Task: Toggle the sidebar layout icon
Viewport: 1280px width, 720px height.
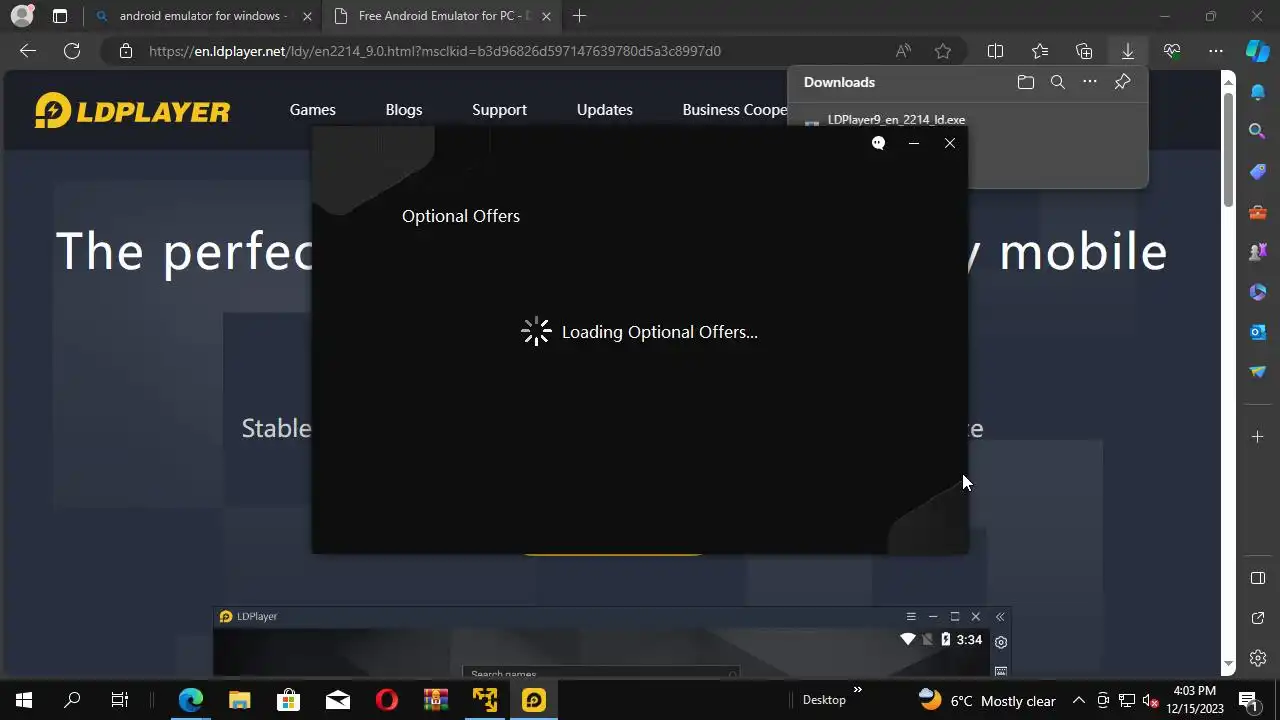Action: [1258, 578]
